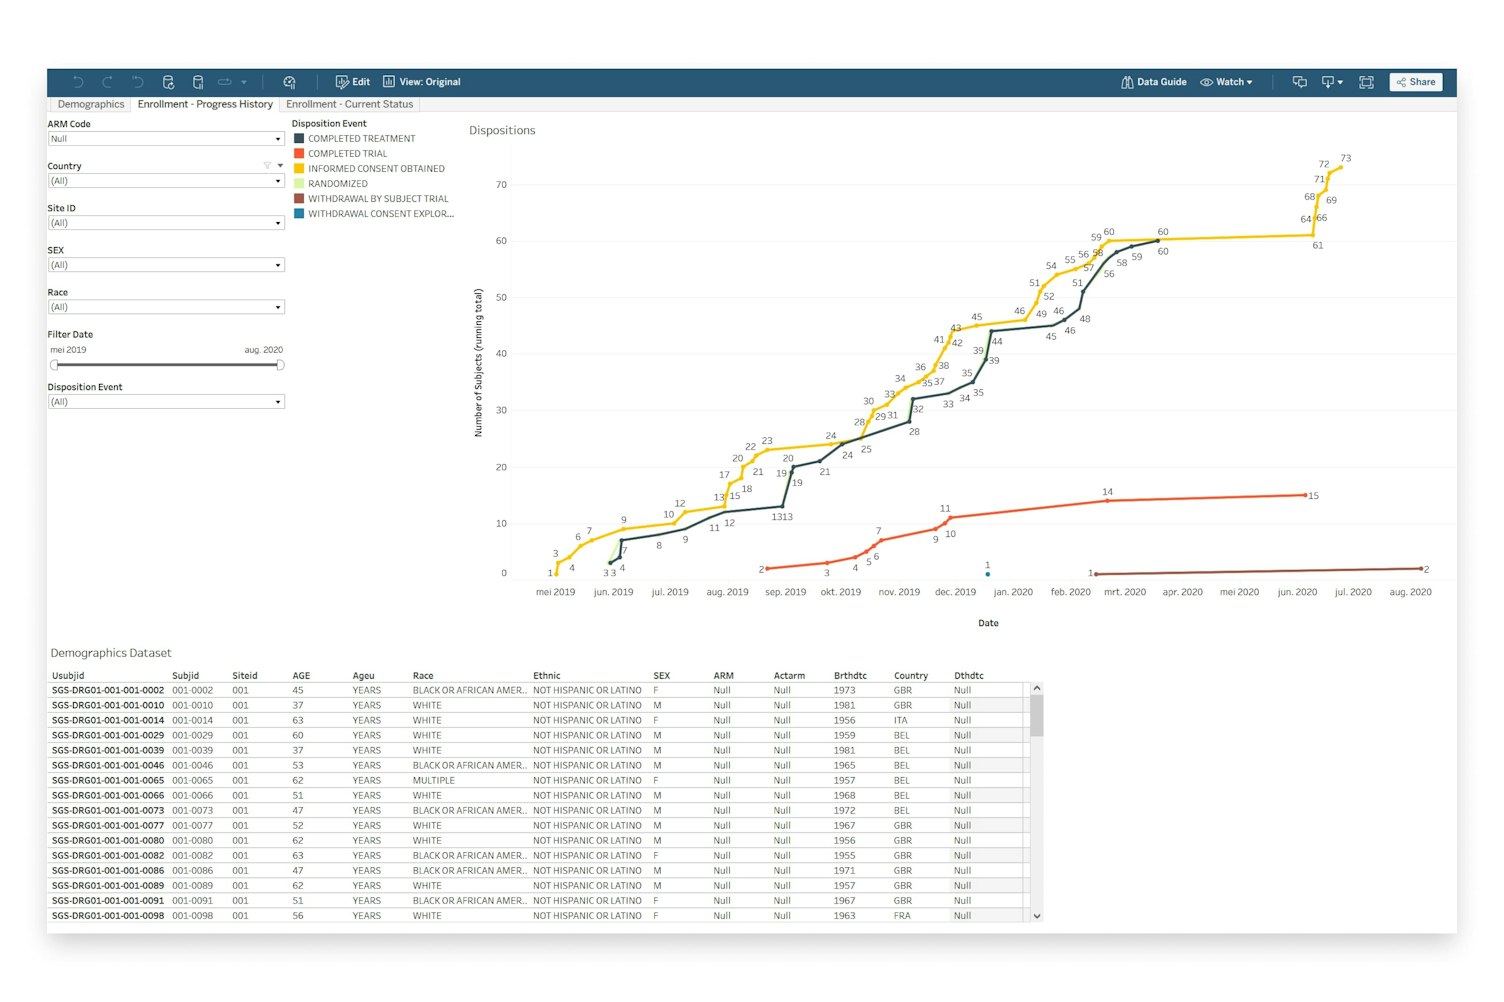
Task: Click the right handle of the Filter Date slider
Action: (x=280, y=365)
